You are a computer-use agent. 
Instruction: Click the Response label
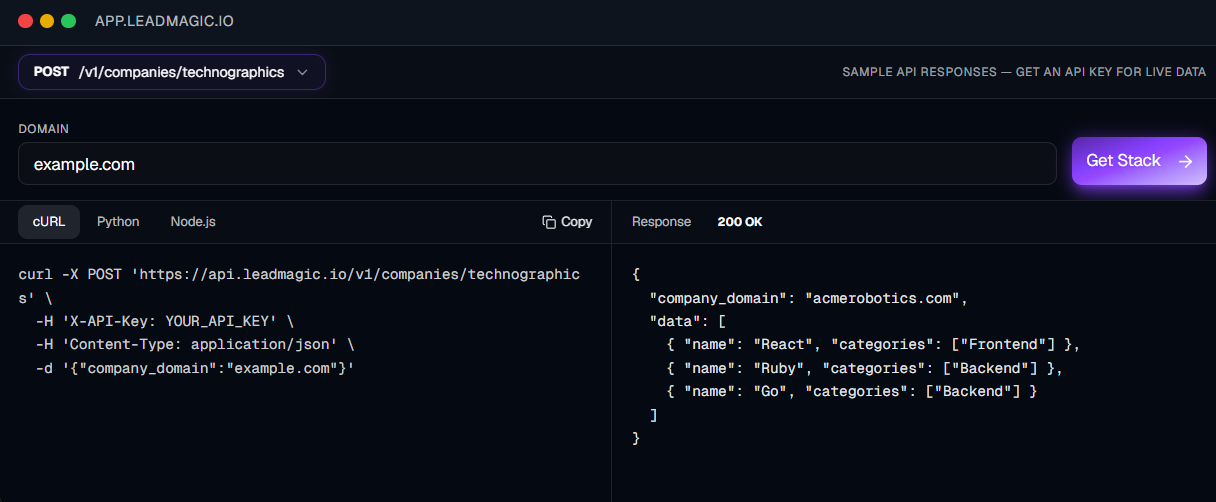click(661, 222)
